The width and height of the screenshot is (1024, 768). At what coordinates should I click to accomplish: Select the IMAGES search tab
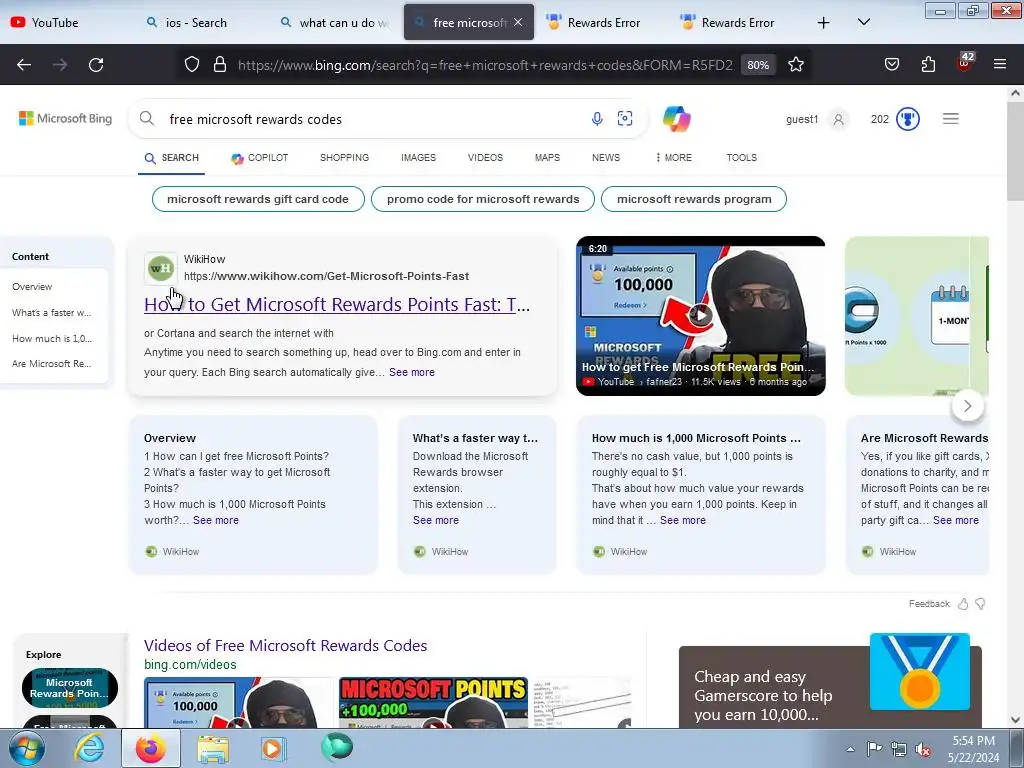coord(418,158)
